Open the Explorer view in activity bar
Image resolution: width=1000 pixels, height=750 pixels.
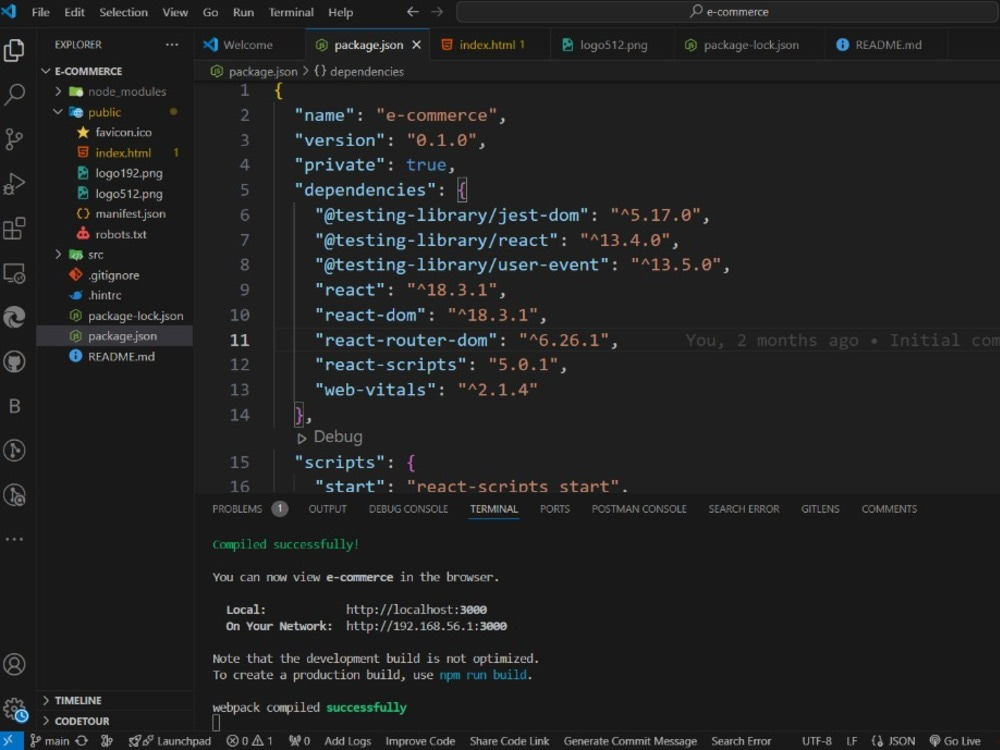tap(14, 50)
